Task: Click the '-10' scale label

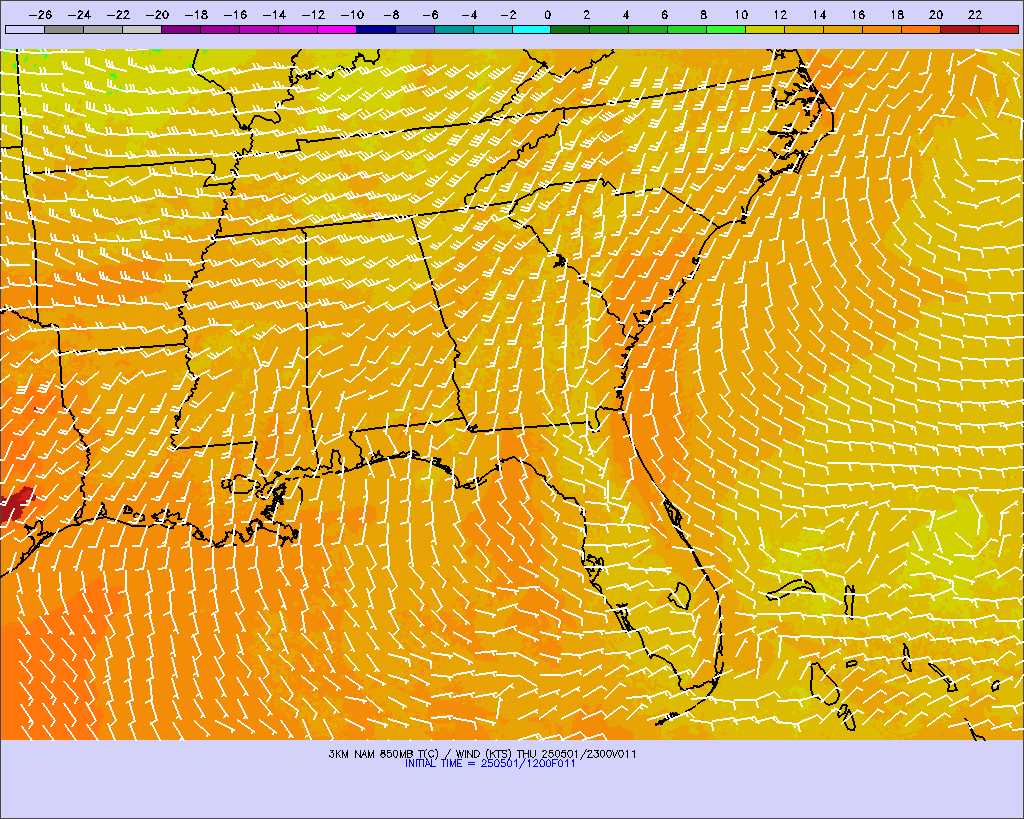Action: pos(352,15)
